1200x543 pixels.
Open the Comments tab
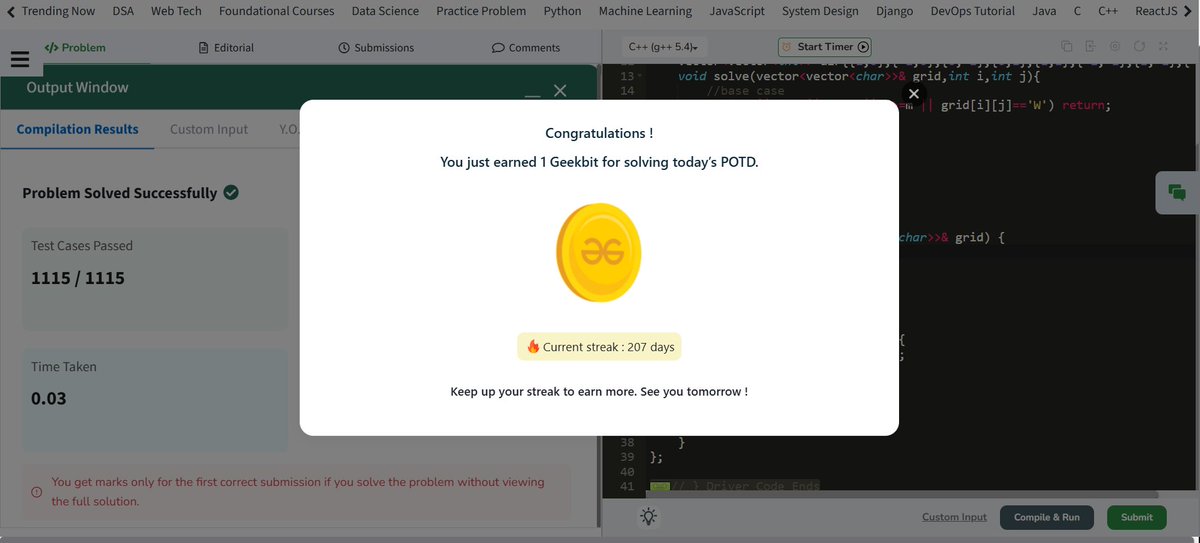[x=526, y=47]
